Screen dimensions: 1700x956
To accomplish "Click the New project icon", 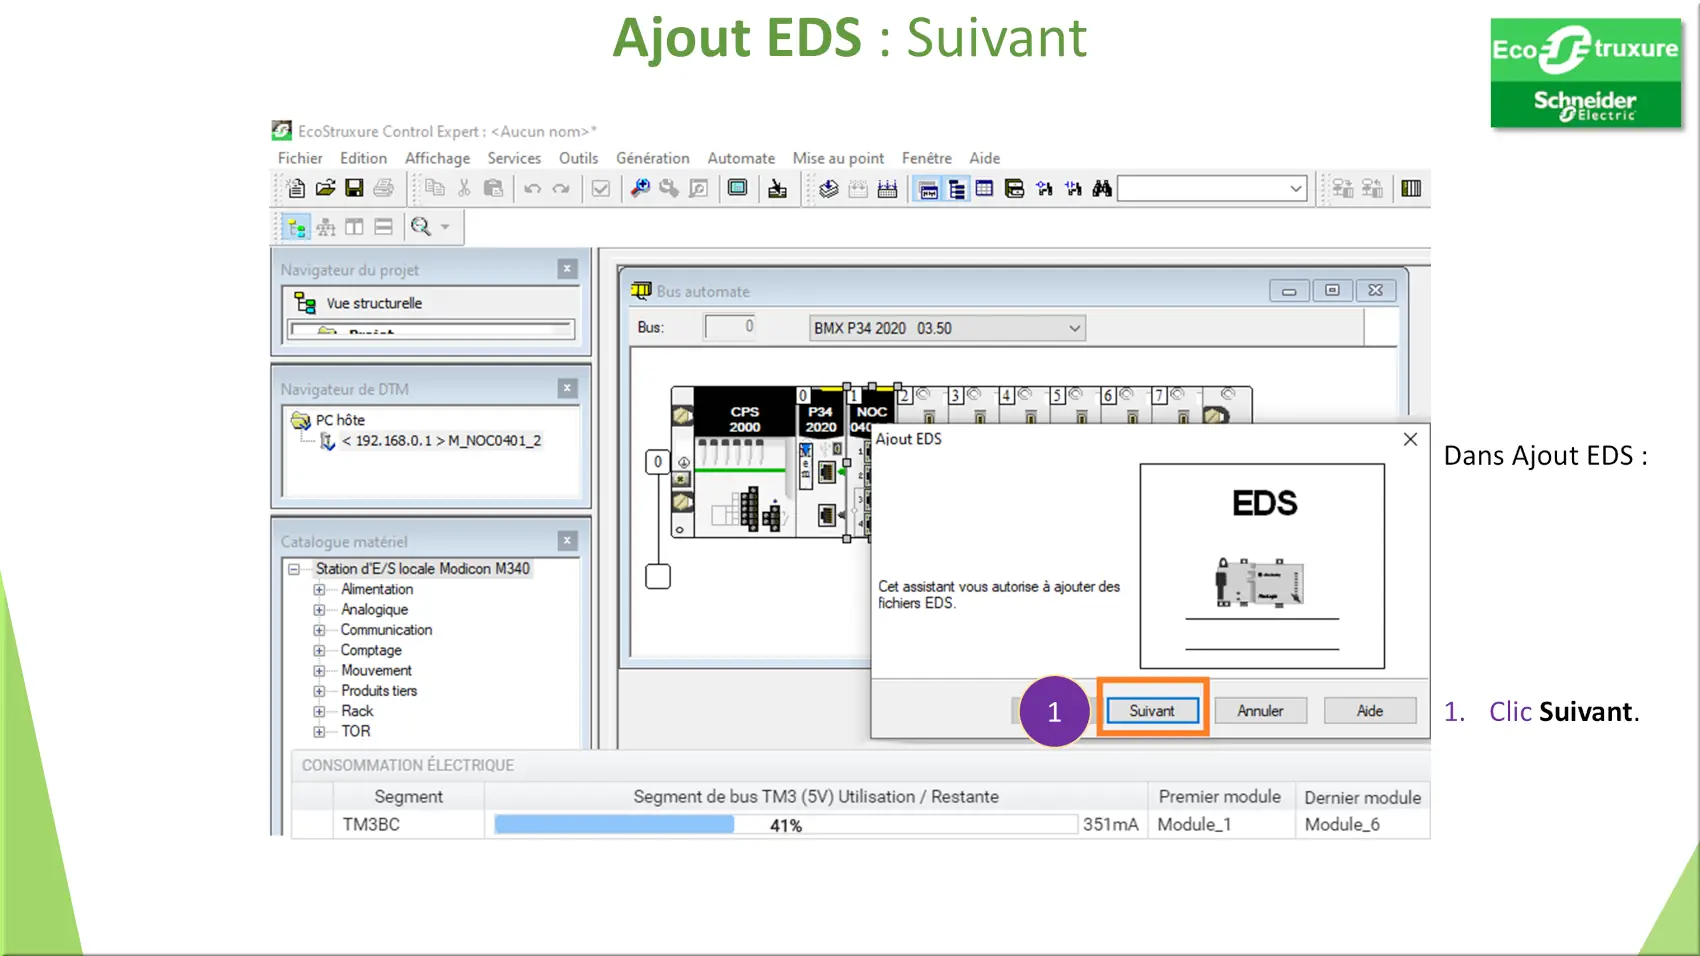I will point(296,188).
